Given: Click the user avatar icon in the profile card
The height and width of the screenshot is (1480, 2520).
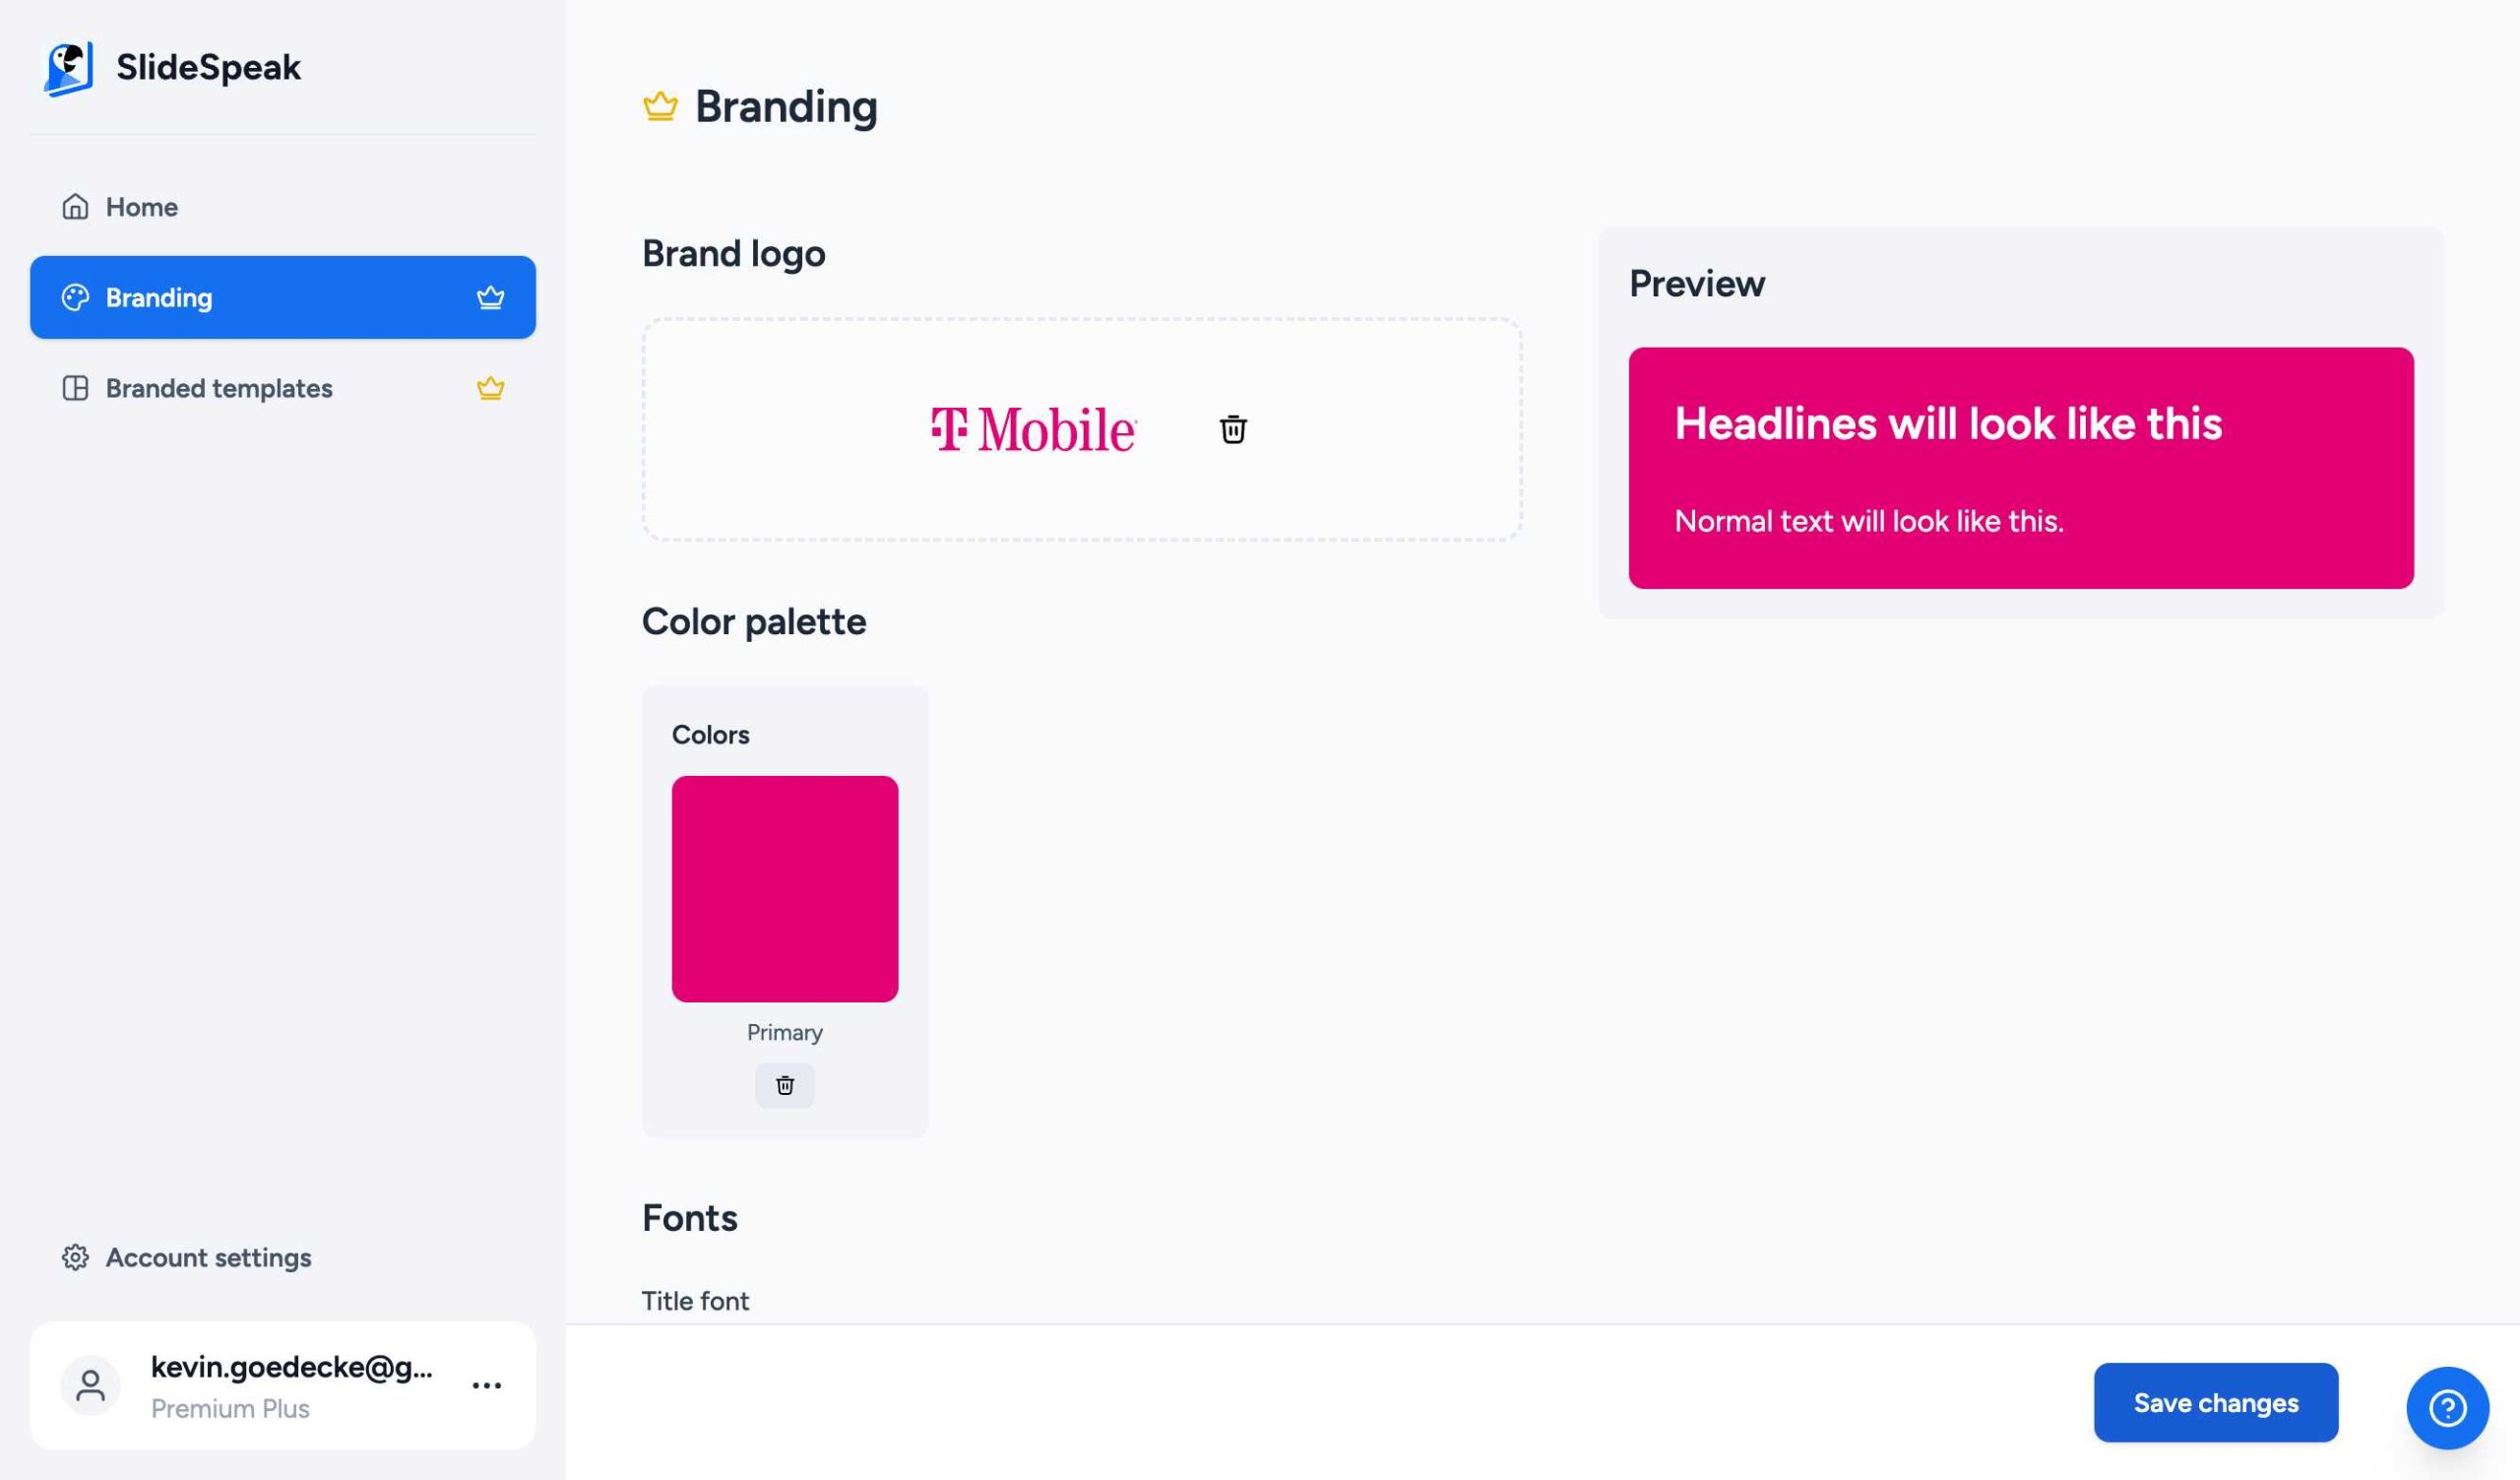Looking at the screenshot, I should coord(91,1385).
